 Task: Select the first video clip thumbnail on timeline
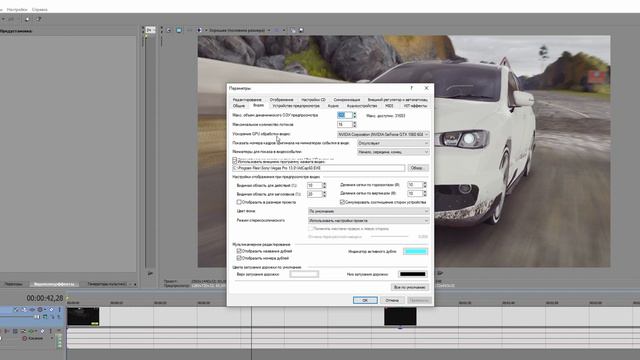click(x=83, y=317)
